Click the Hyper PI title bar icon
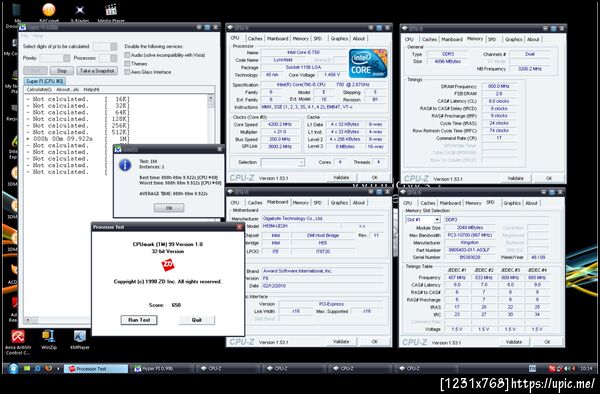This screenshot has width=600, height=394. [x=23, y=28]
